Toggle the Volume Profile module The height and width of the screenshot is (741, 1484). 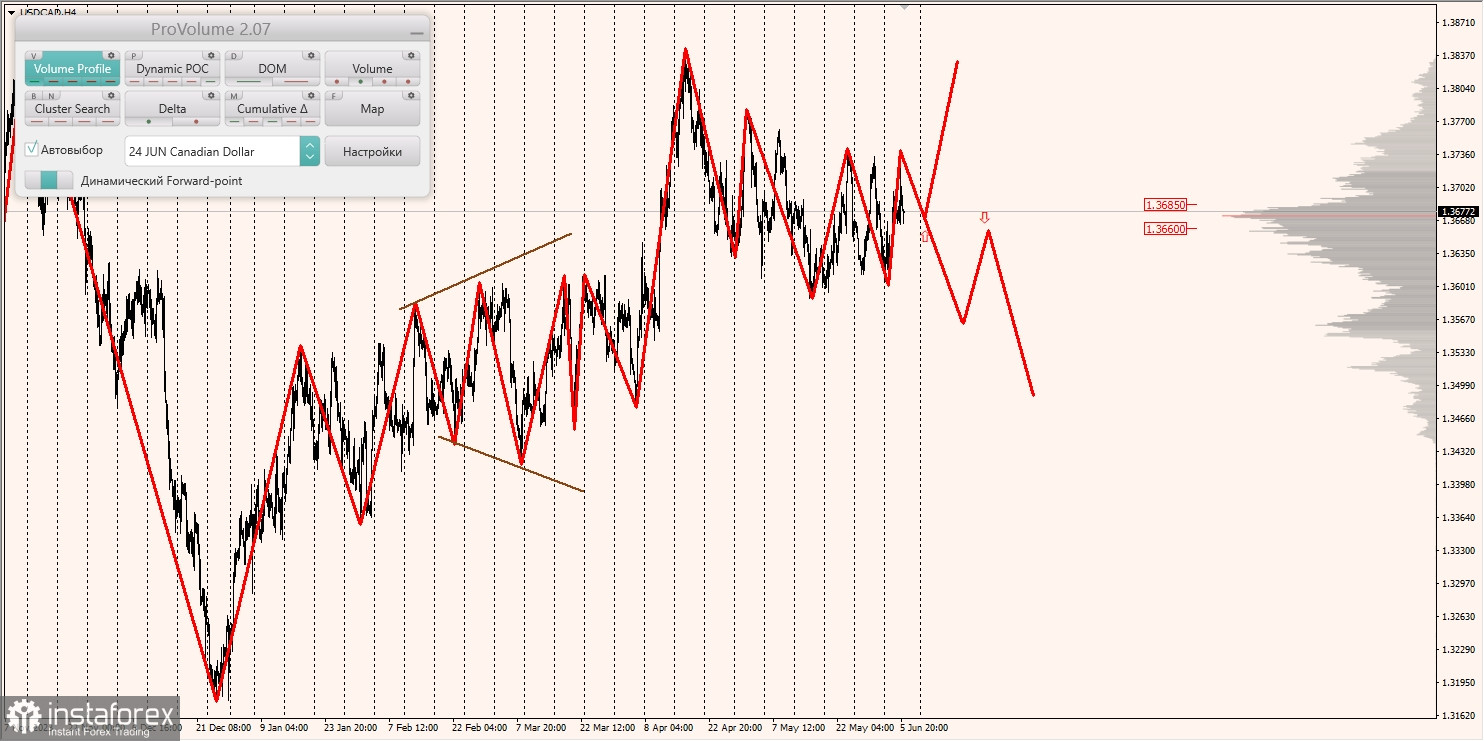72,69
